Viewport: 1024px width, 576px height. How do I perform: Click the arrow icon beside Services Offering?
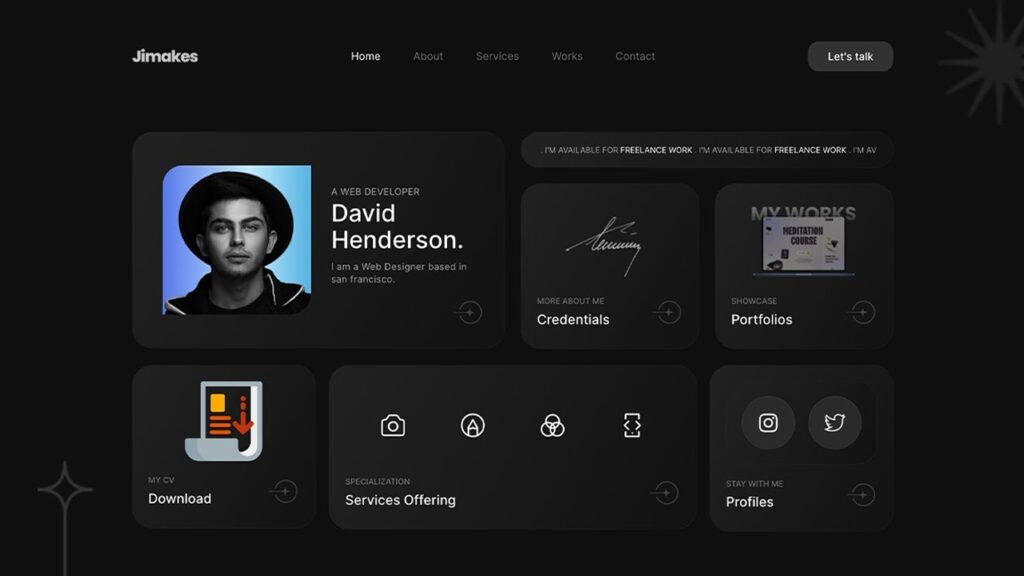(665, 493)
